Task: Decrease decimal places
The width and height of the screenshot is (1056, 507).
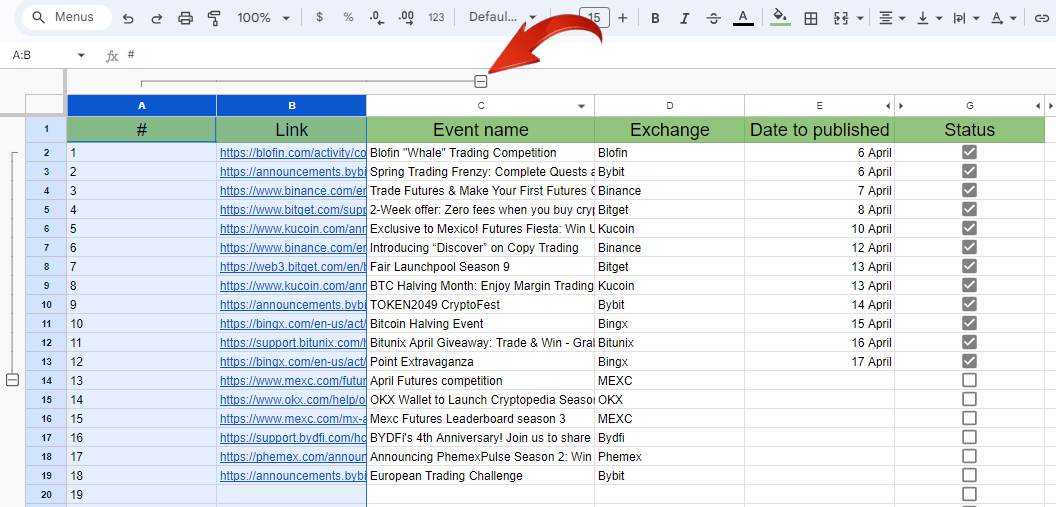Action: coord(377,18)
